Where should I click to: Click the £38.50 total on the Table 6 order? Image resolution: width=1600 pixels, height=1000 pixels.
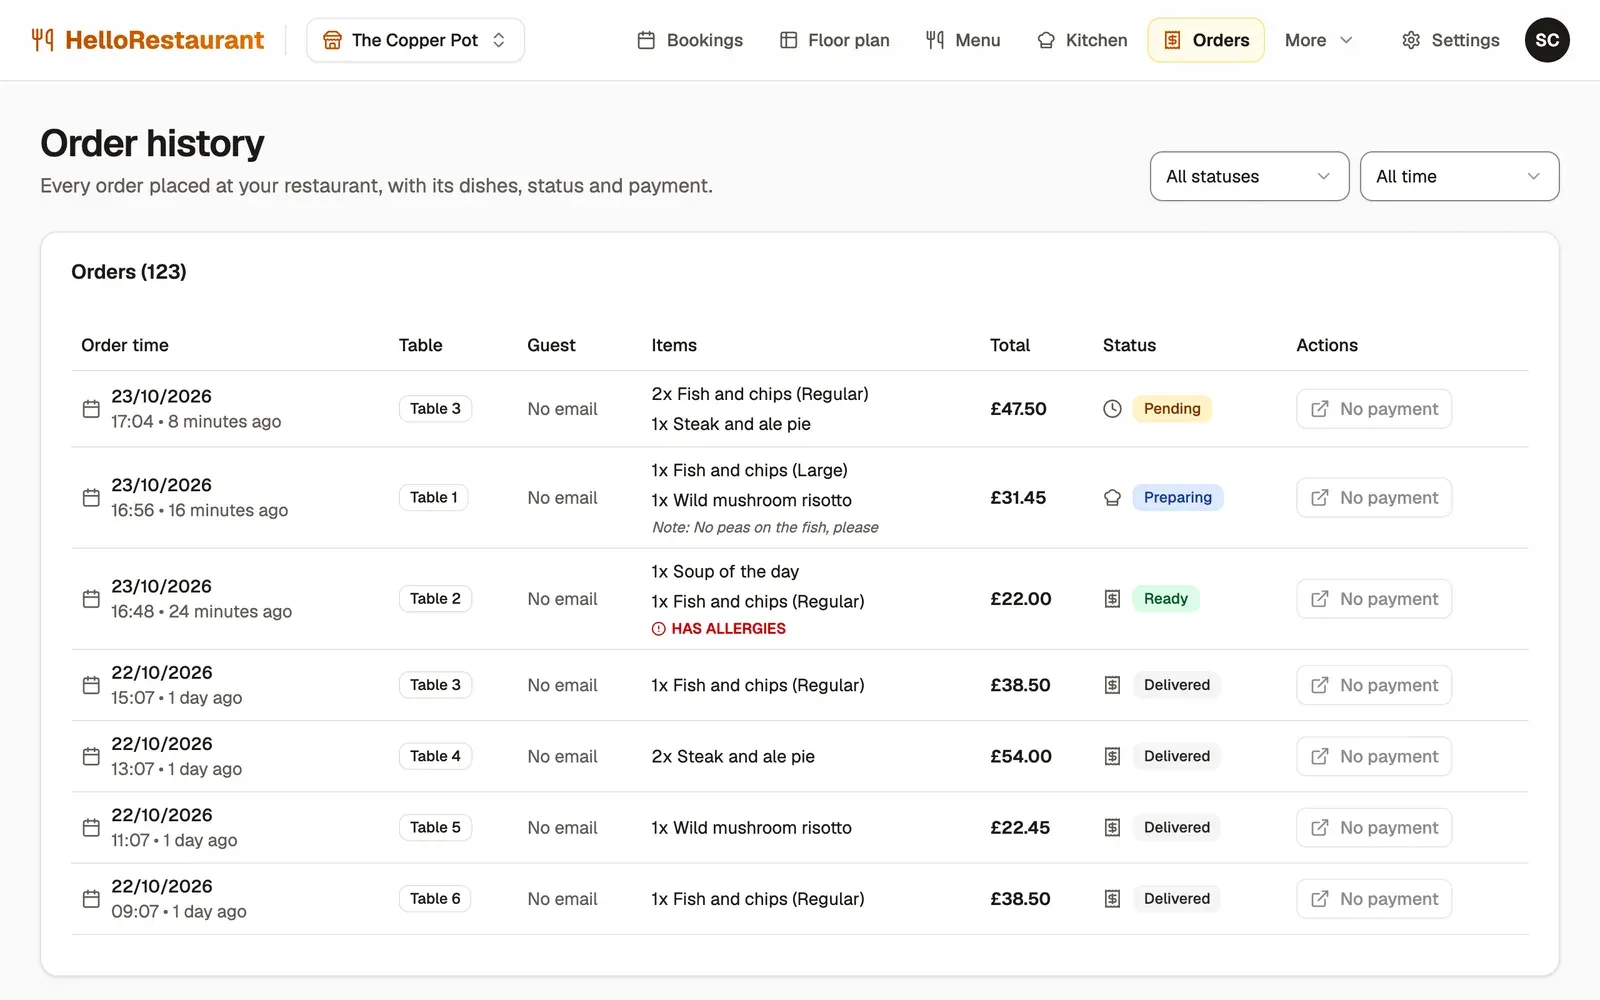point(1020,899)
